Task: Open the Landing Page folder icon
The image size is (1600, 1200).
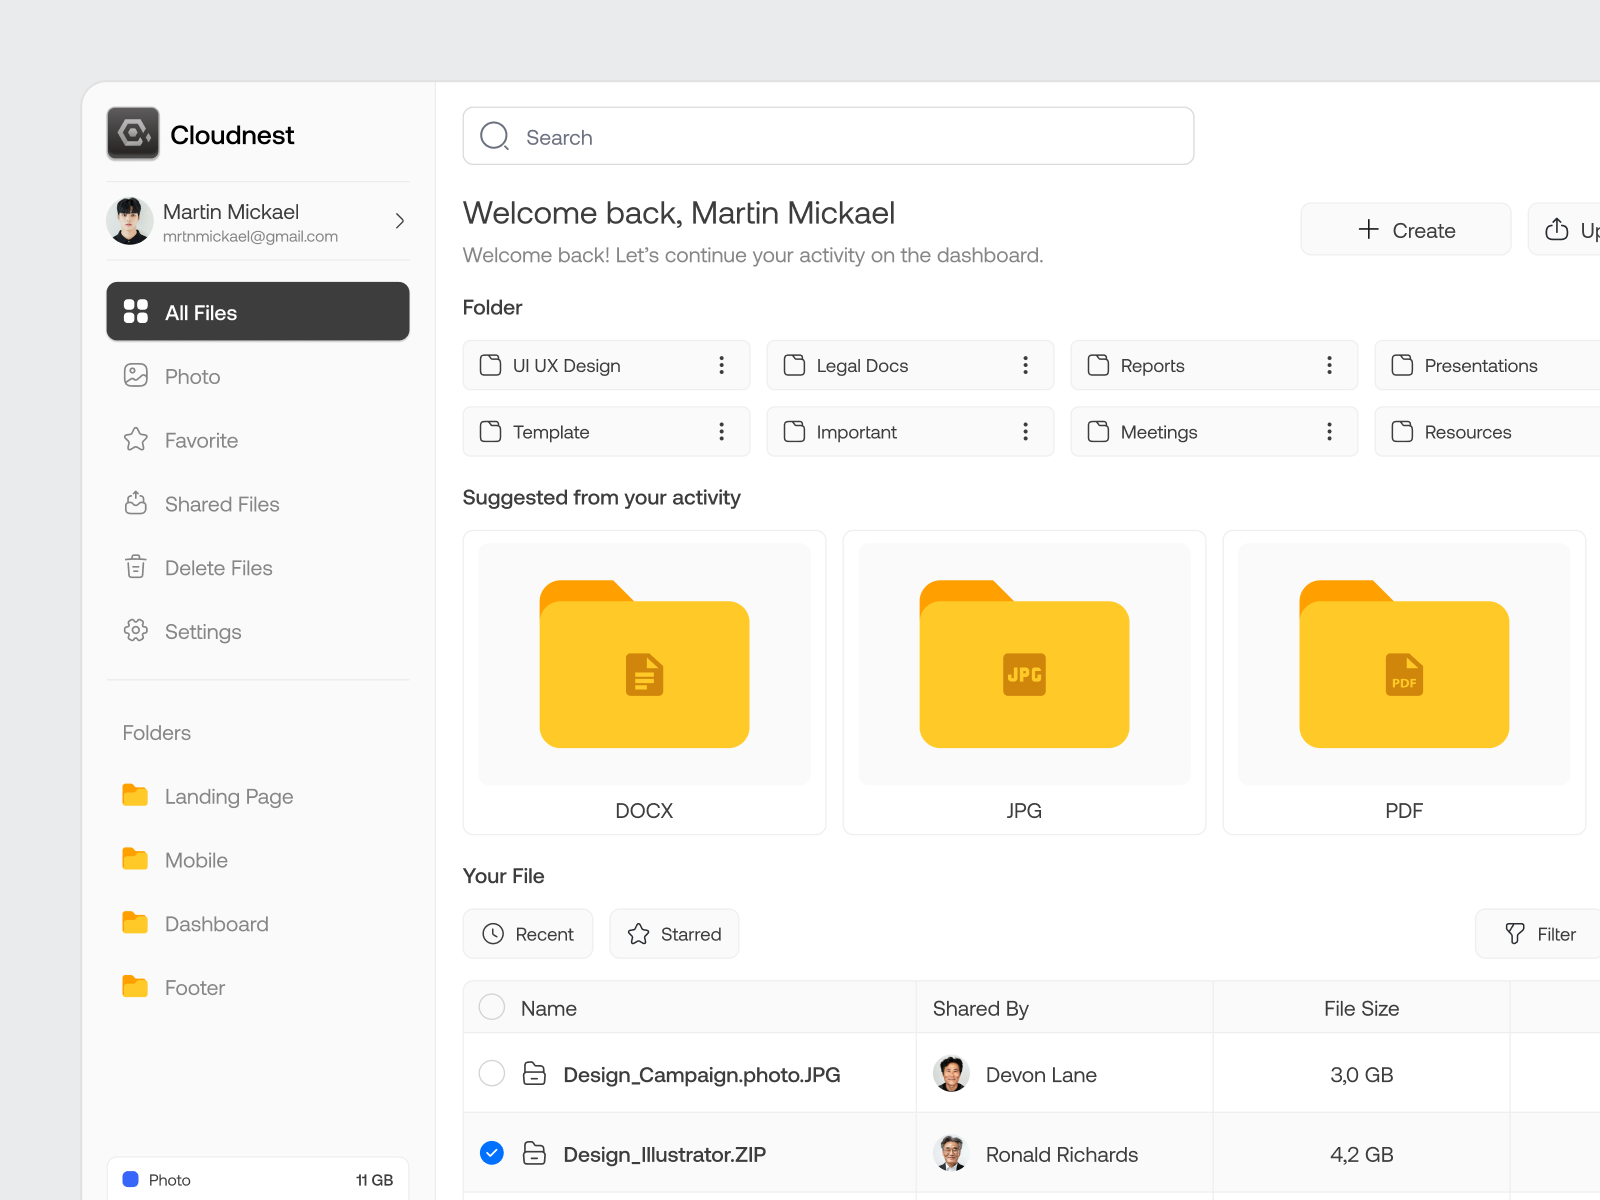Action: [x=134, y=795]
